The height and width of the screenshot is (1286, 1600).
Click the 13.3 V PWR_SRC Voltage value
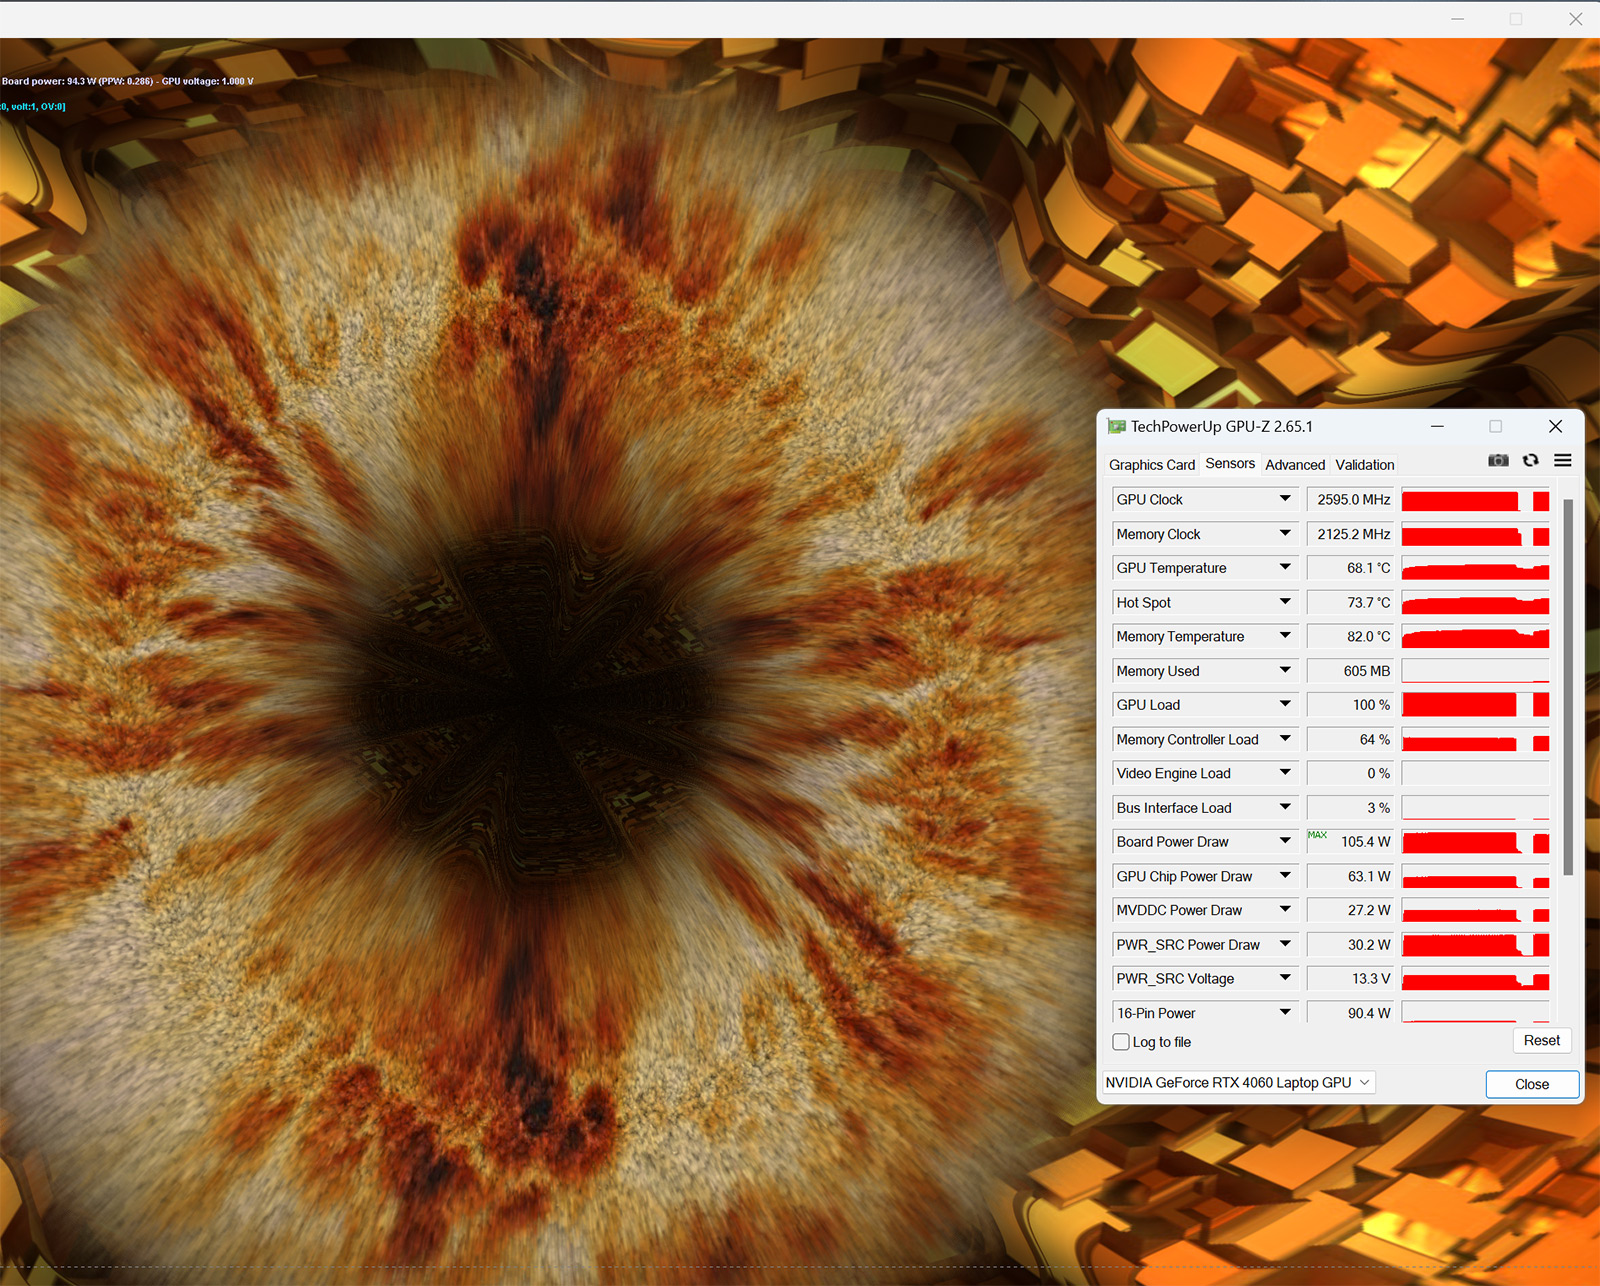click(1351, 979)
